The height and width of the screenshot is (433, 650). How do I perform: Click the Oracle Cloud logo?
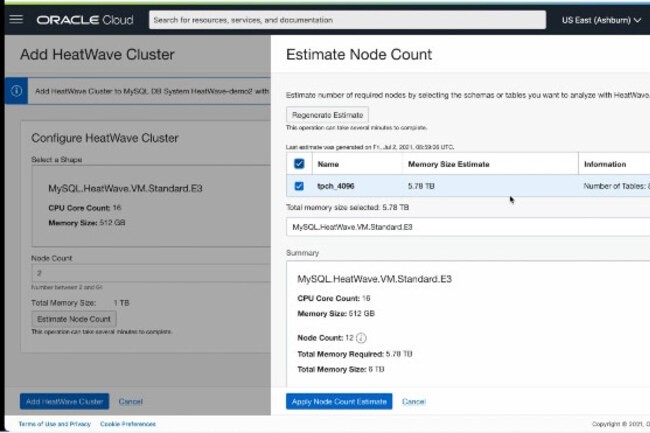[85, 20]
